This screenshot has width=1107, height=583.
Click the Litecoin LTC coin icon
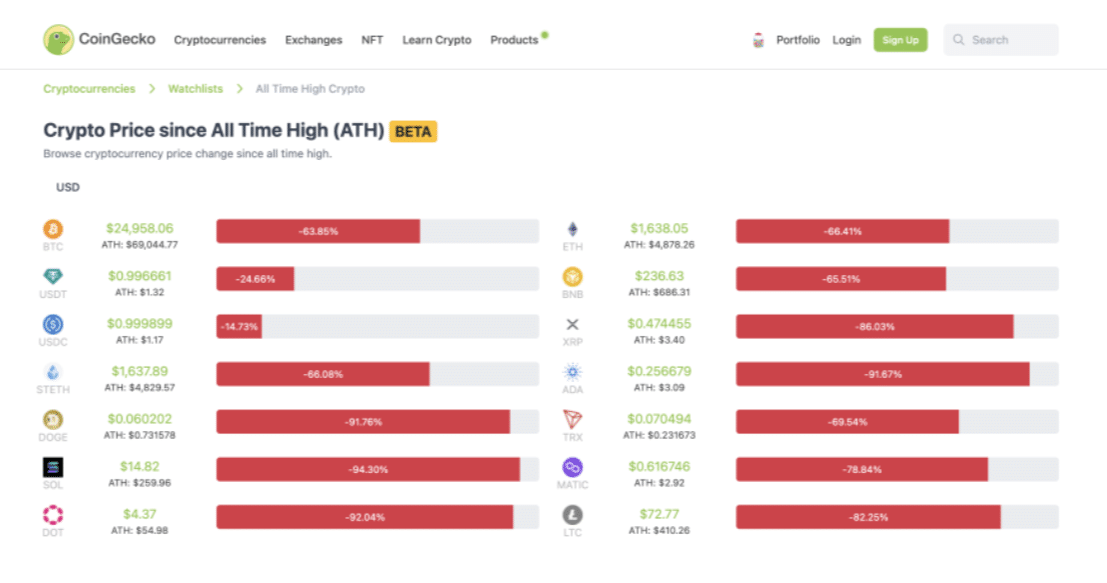click(x=573, y=515)
